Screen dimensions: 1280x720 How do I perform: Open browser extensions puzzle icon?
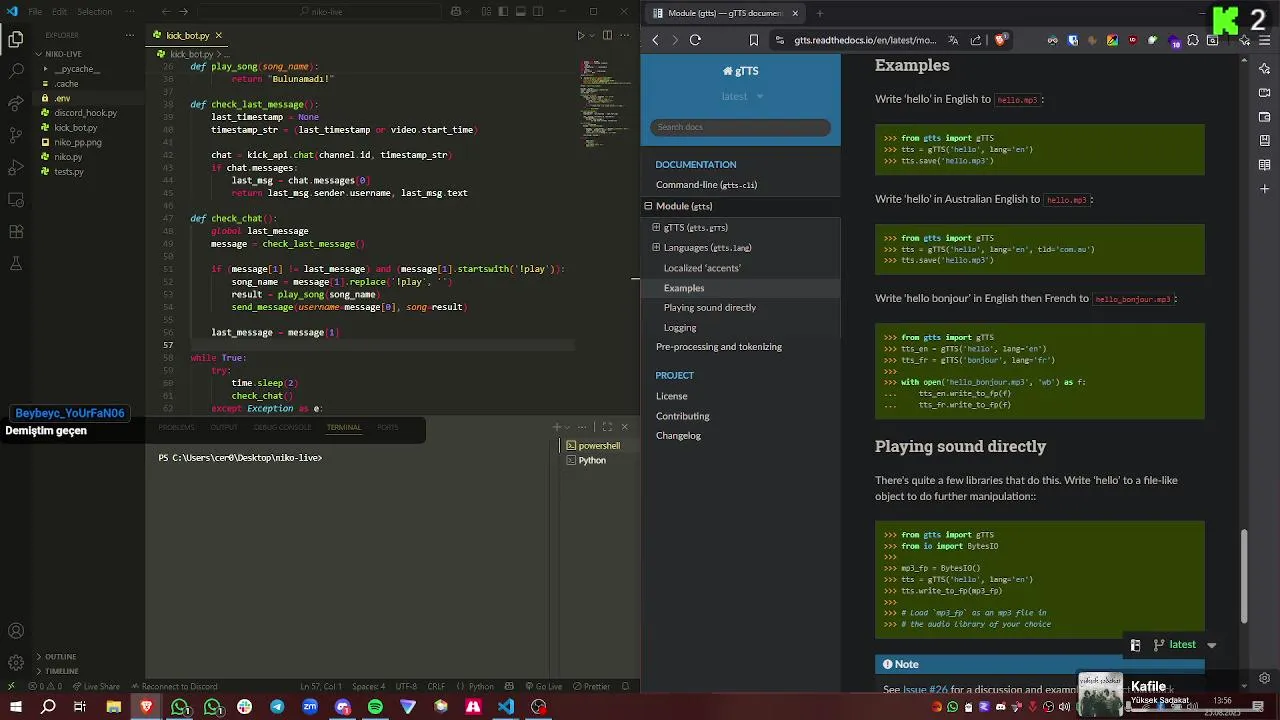click(1193, 40)
